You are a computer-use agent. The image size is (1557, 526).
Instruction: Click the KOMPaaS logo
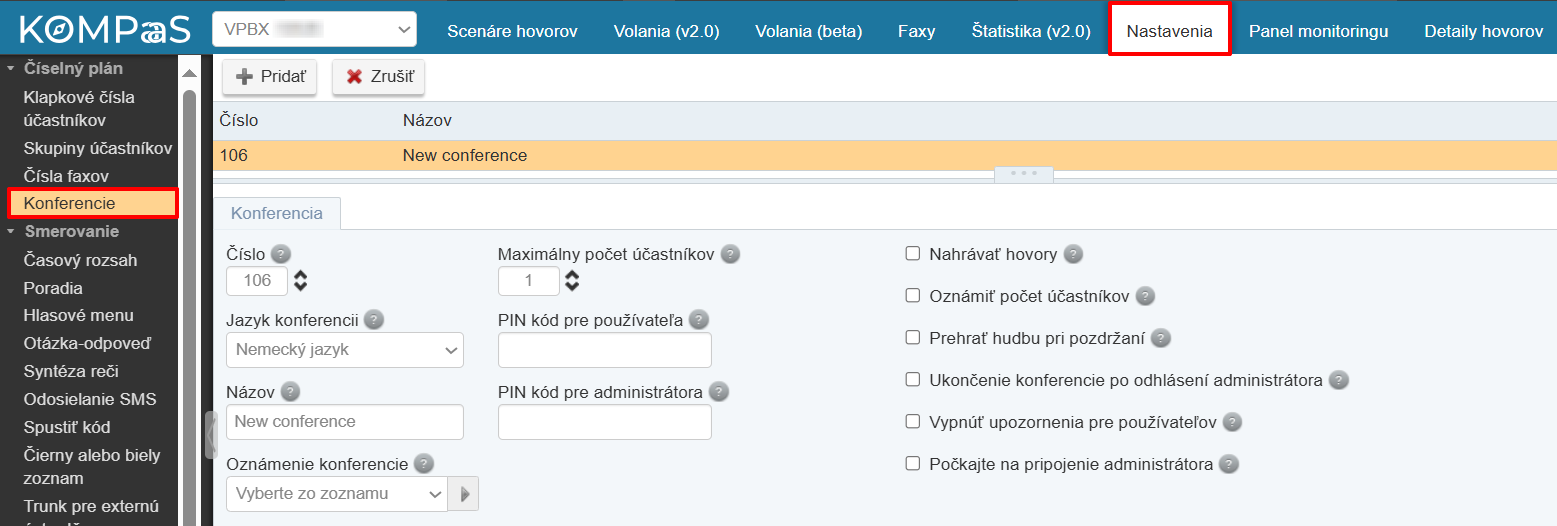[104, 30]
